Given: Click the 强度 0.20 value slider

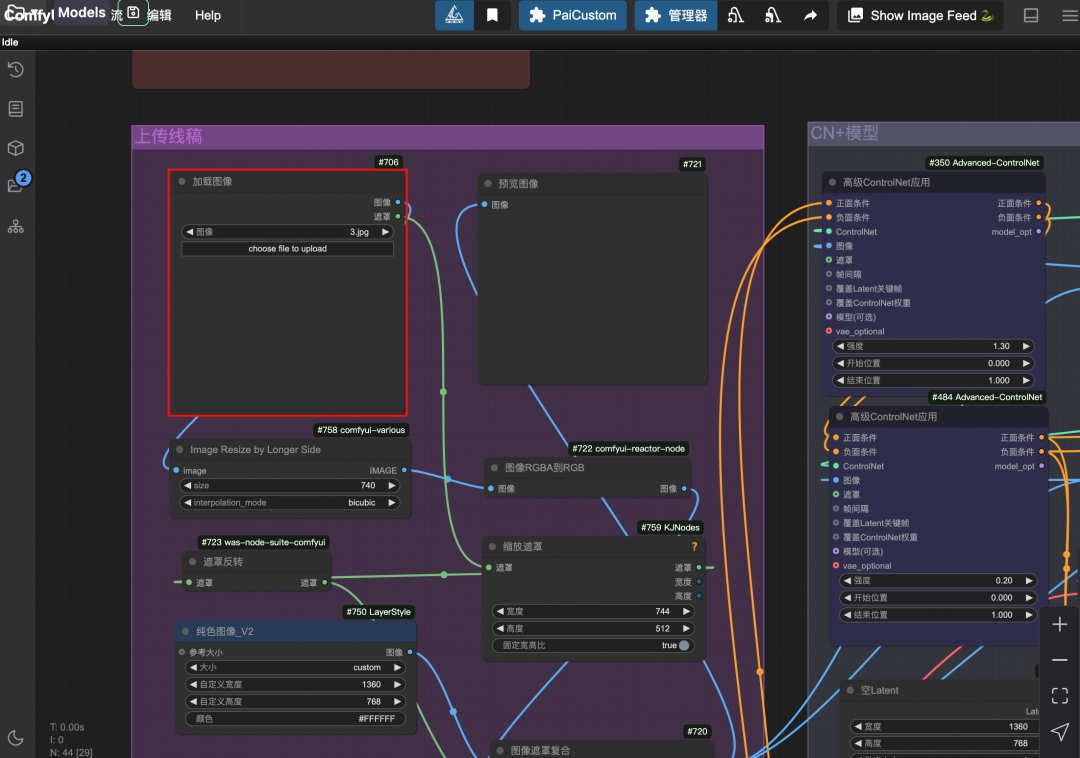Looking at the screenshot, I should (937, 580).
